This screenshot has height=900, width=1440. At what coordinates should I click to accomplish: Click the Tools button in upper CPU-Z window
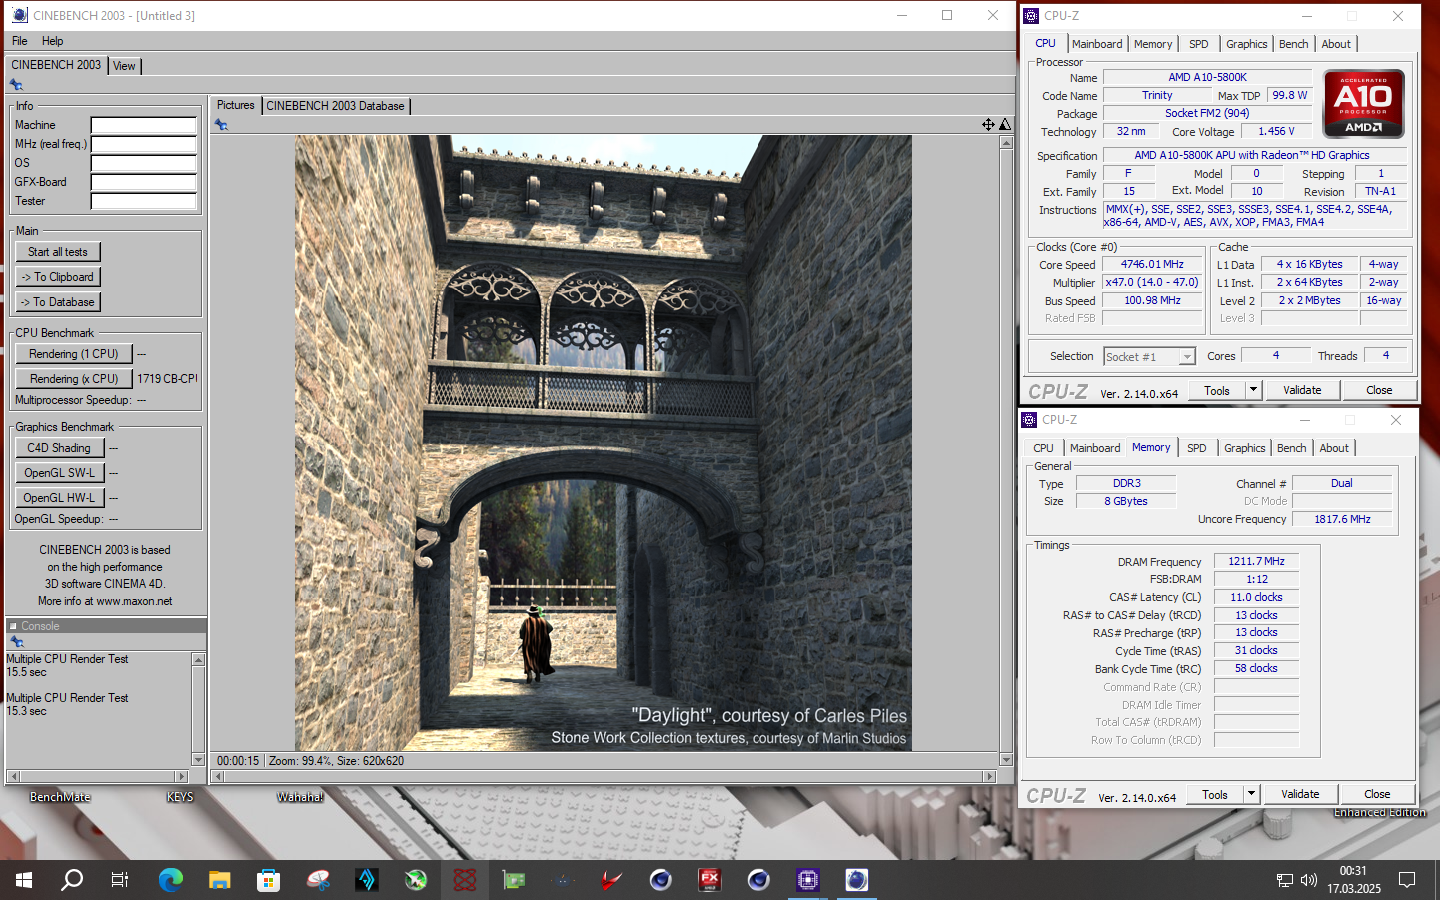pos(1217,390)
